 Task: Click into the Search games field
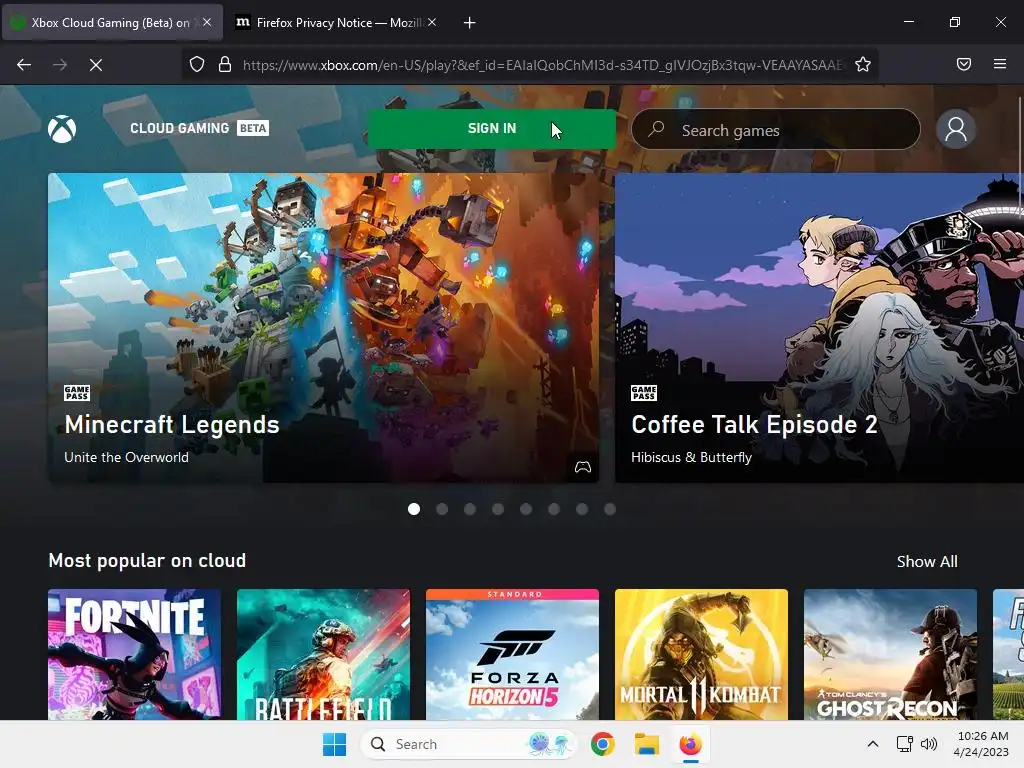tap(776, 129)
